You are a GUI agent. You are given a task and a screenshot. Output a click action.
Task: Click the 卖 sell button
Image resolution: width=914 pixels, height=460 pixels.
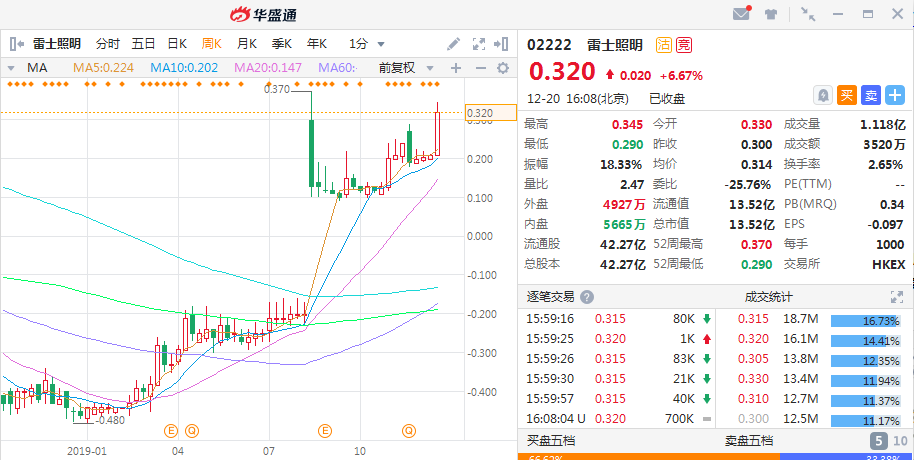click(x=871, y=95)
